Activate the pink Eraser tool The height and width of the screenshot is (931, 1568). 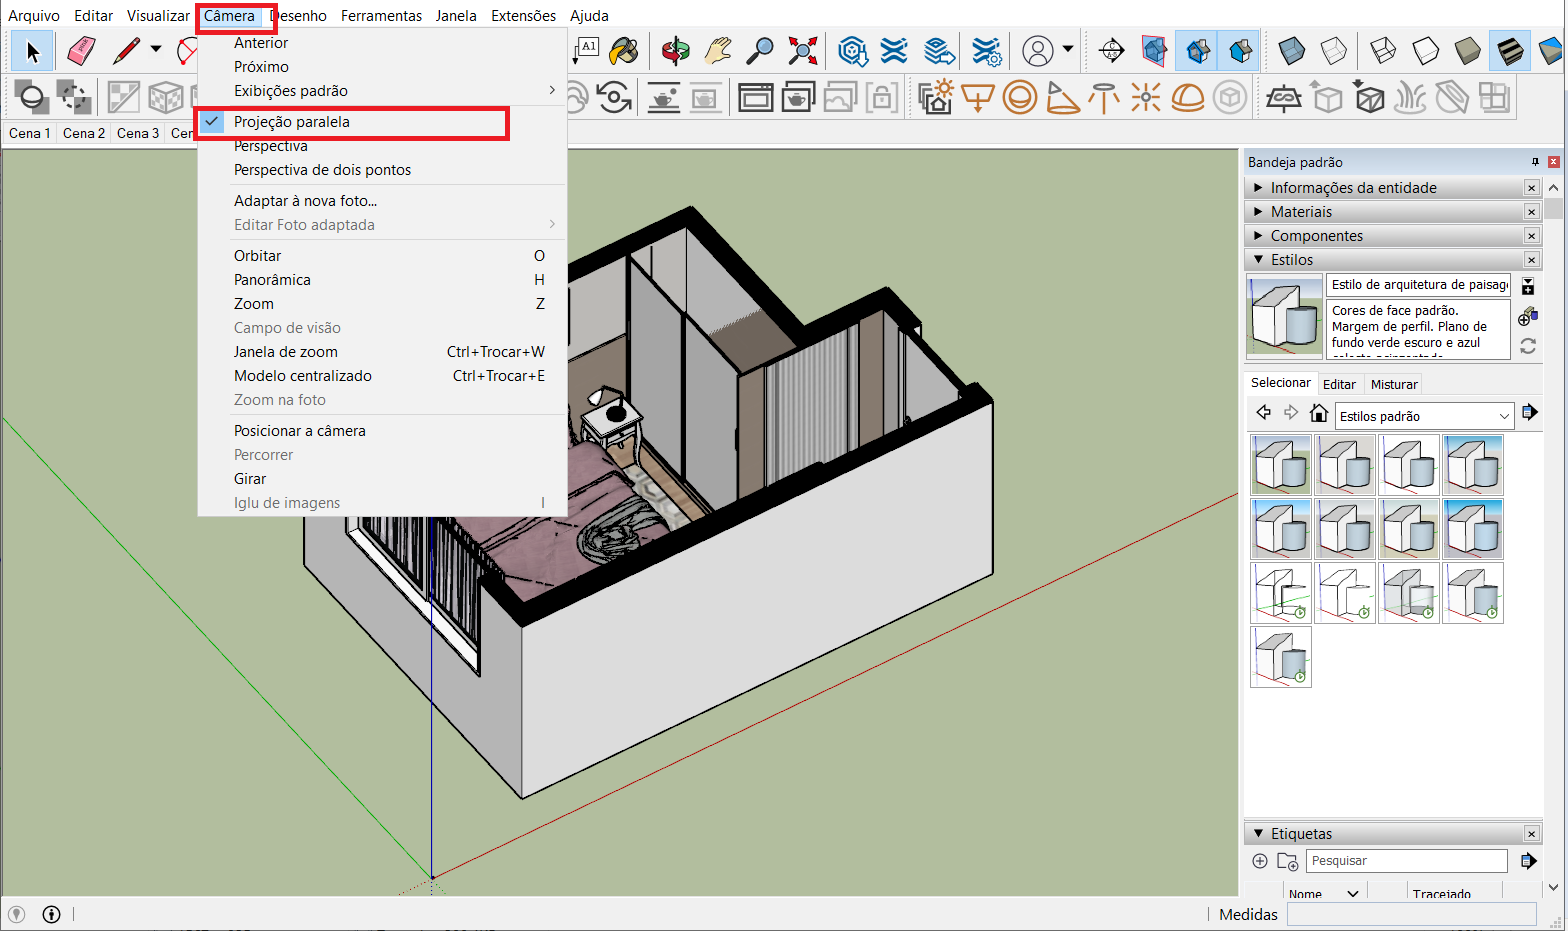(80, 50)
